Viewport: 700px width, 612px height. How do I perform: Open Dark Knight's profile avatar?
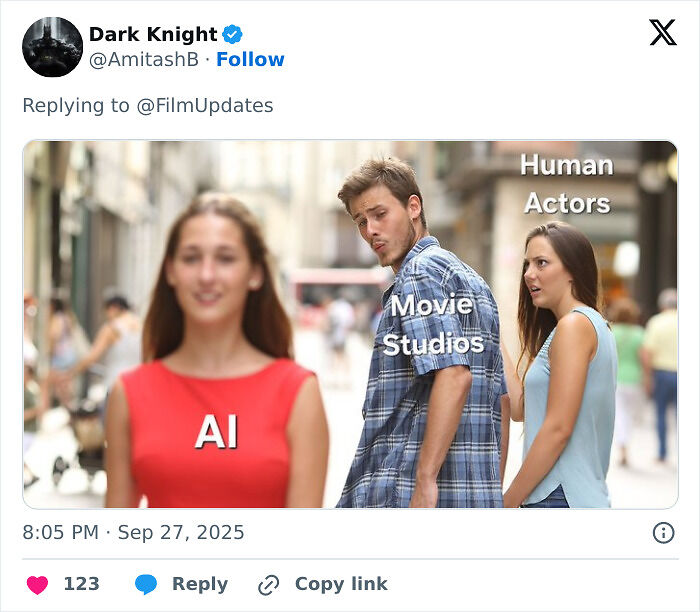52,47
